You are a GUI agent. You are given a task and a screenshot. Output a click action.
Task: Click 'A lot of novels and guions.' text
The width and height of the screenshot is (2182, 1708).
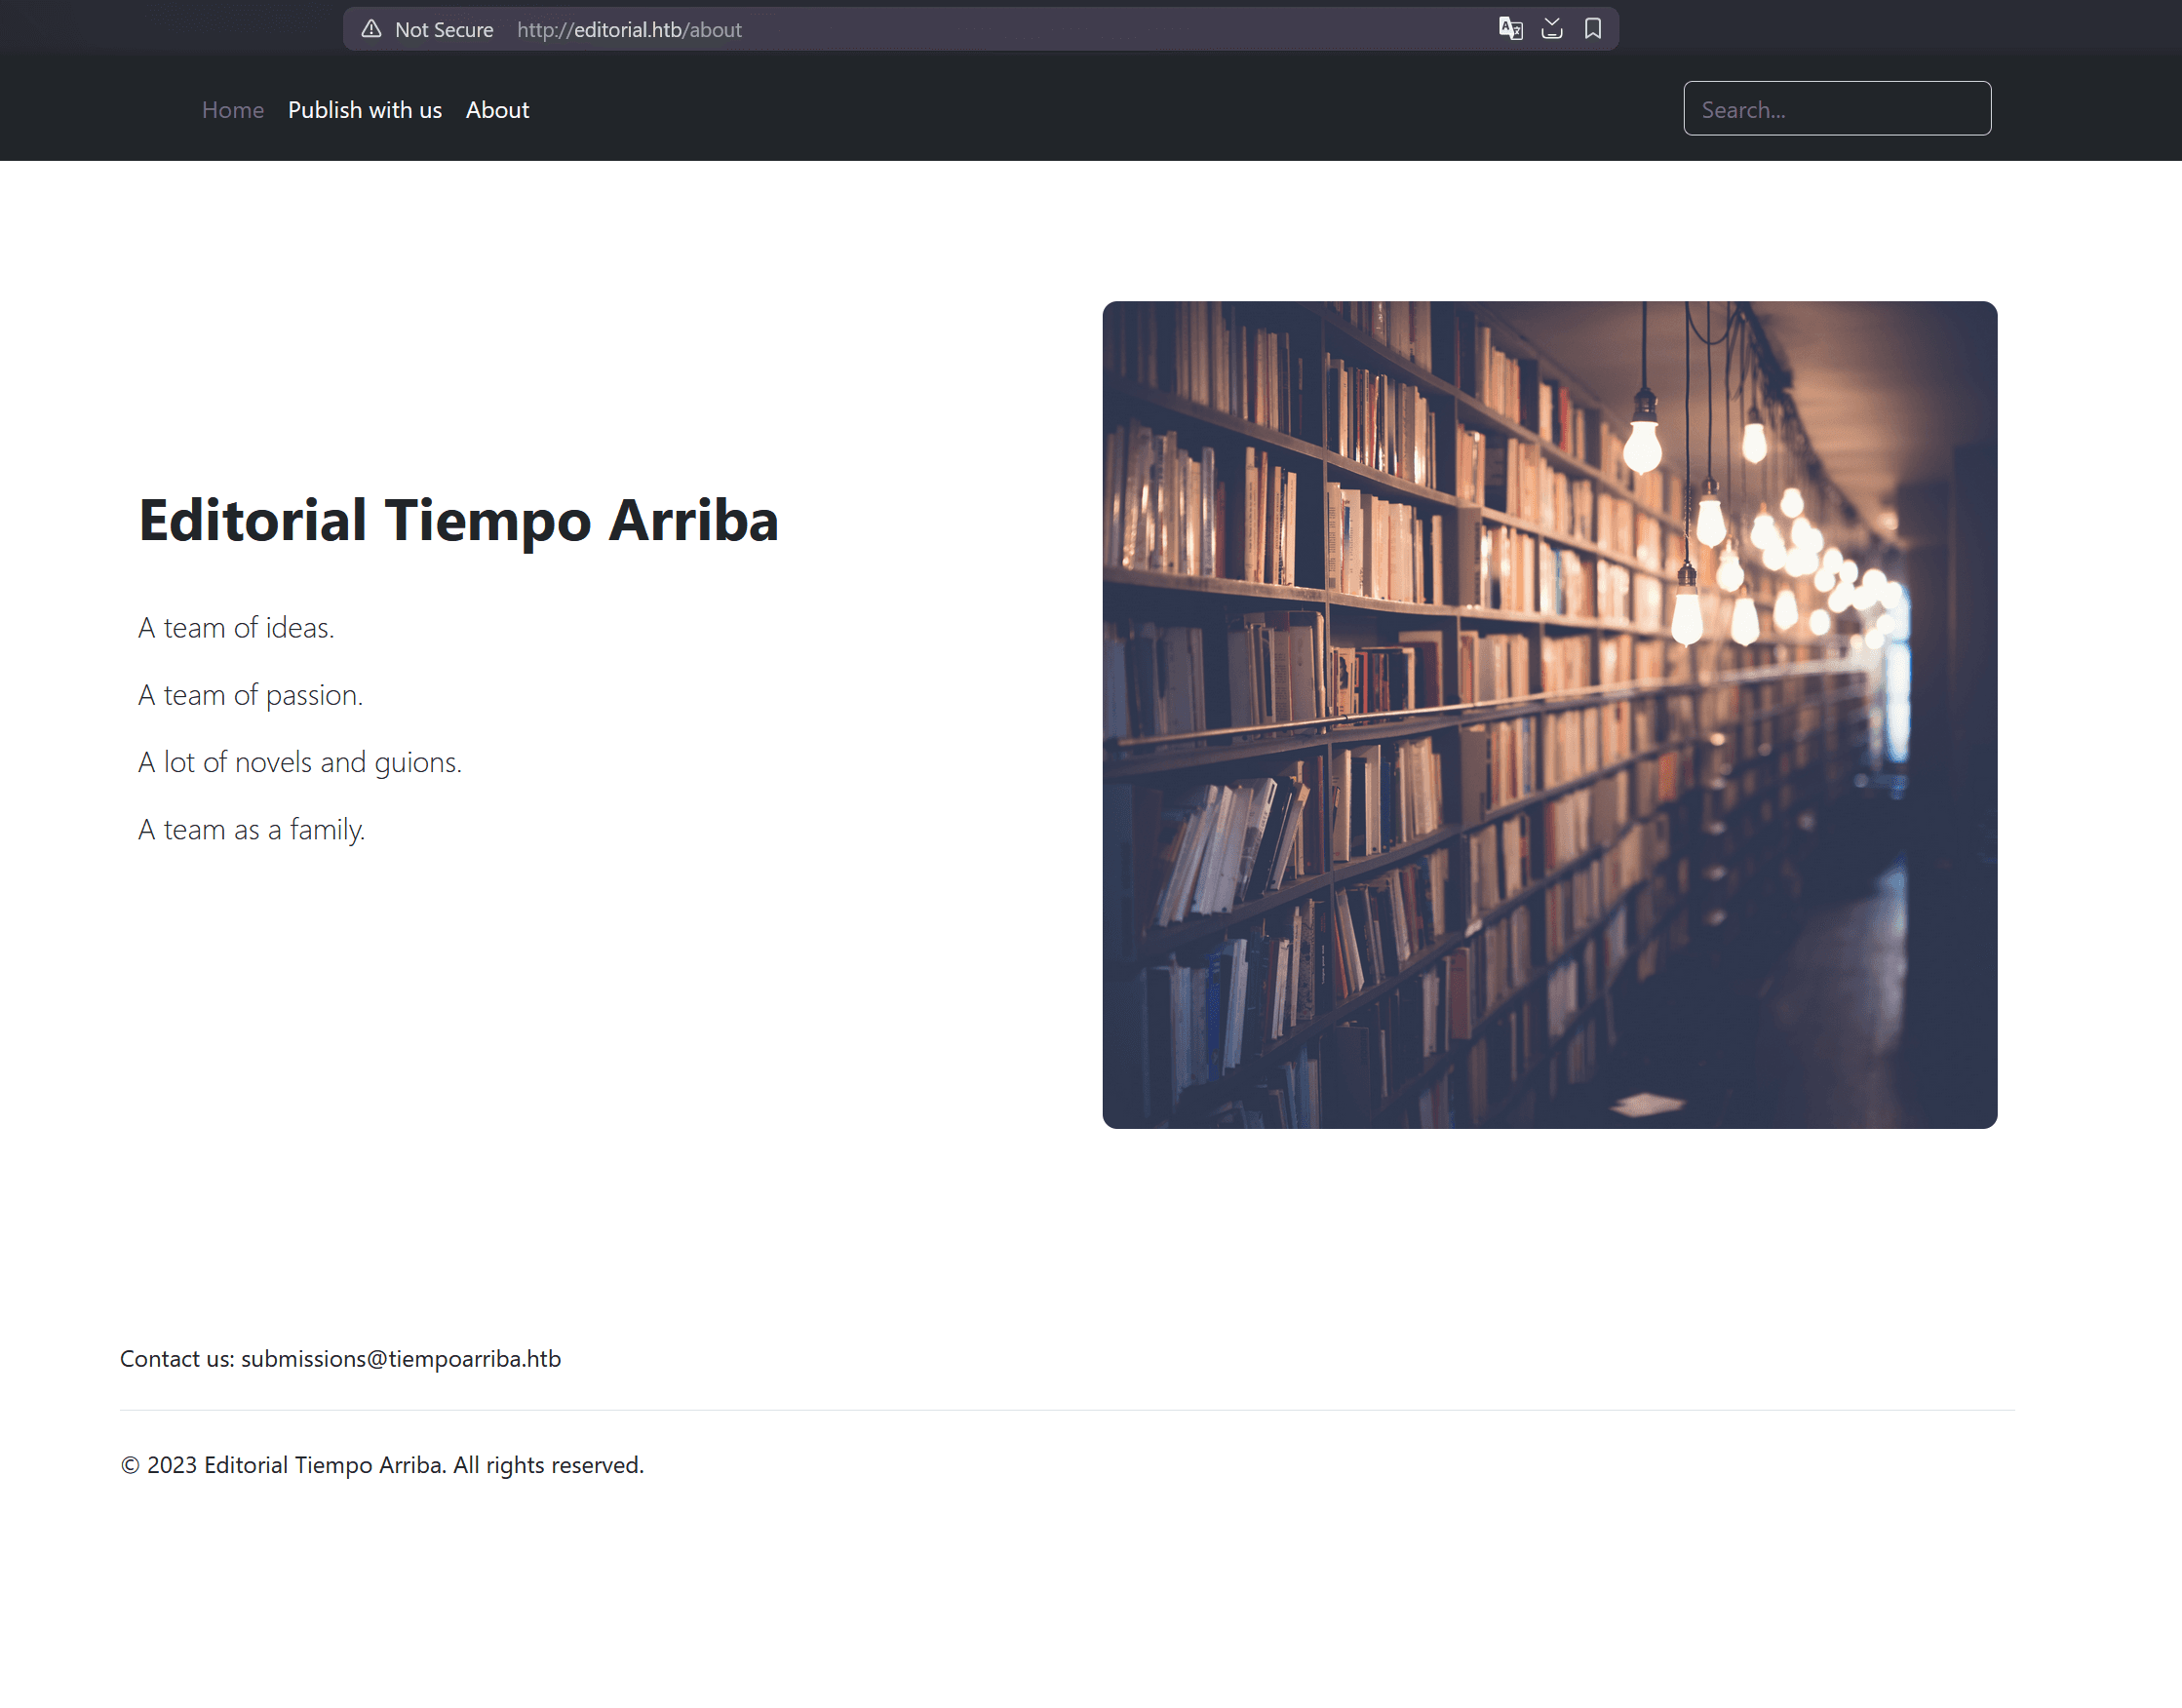pos(300,762)
